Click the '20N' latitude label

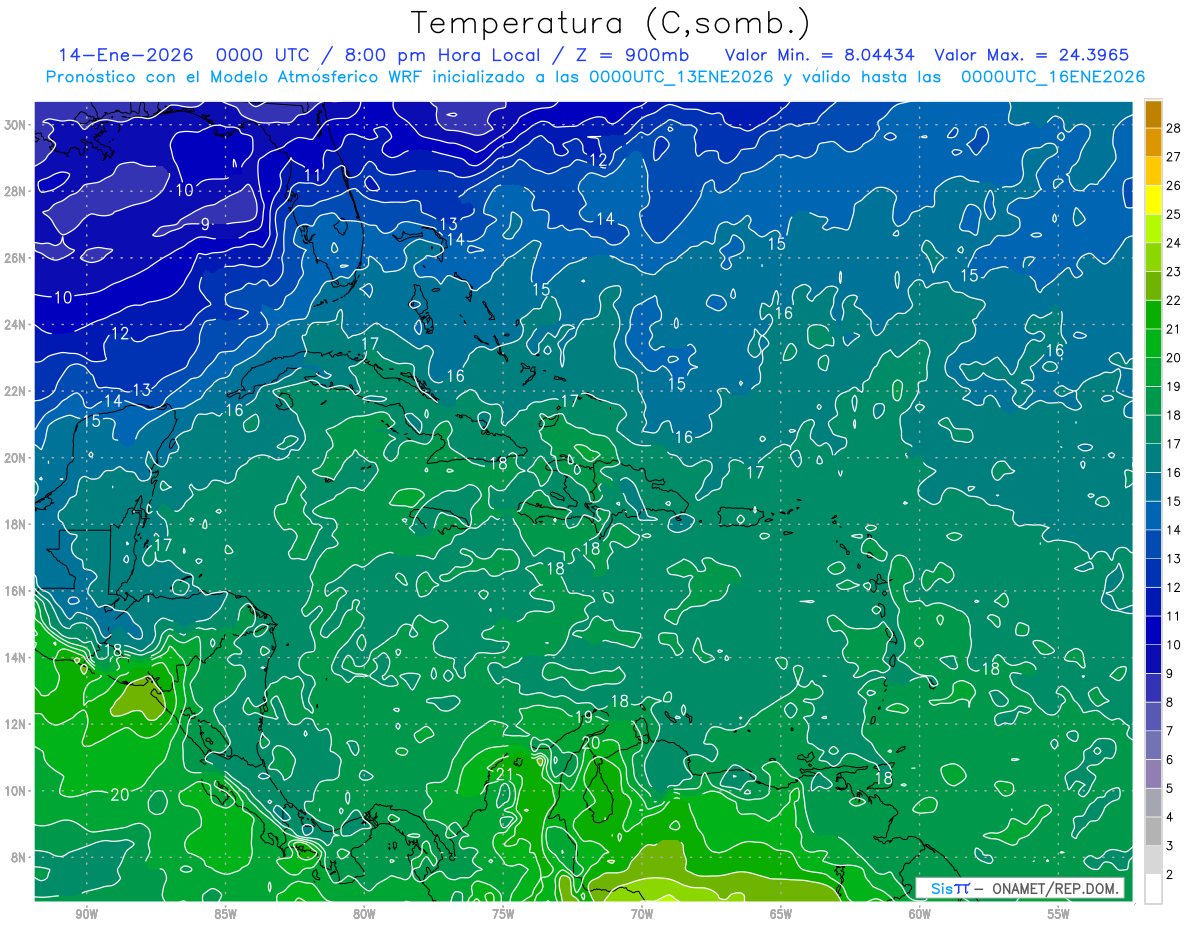[17, 458]
